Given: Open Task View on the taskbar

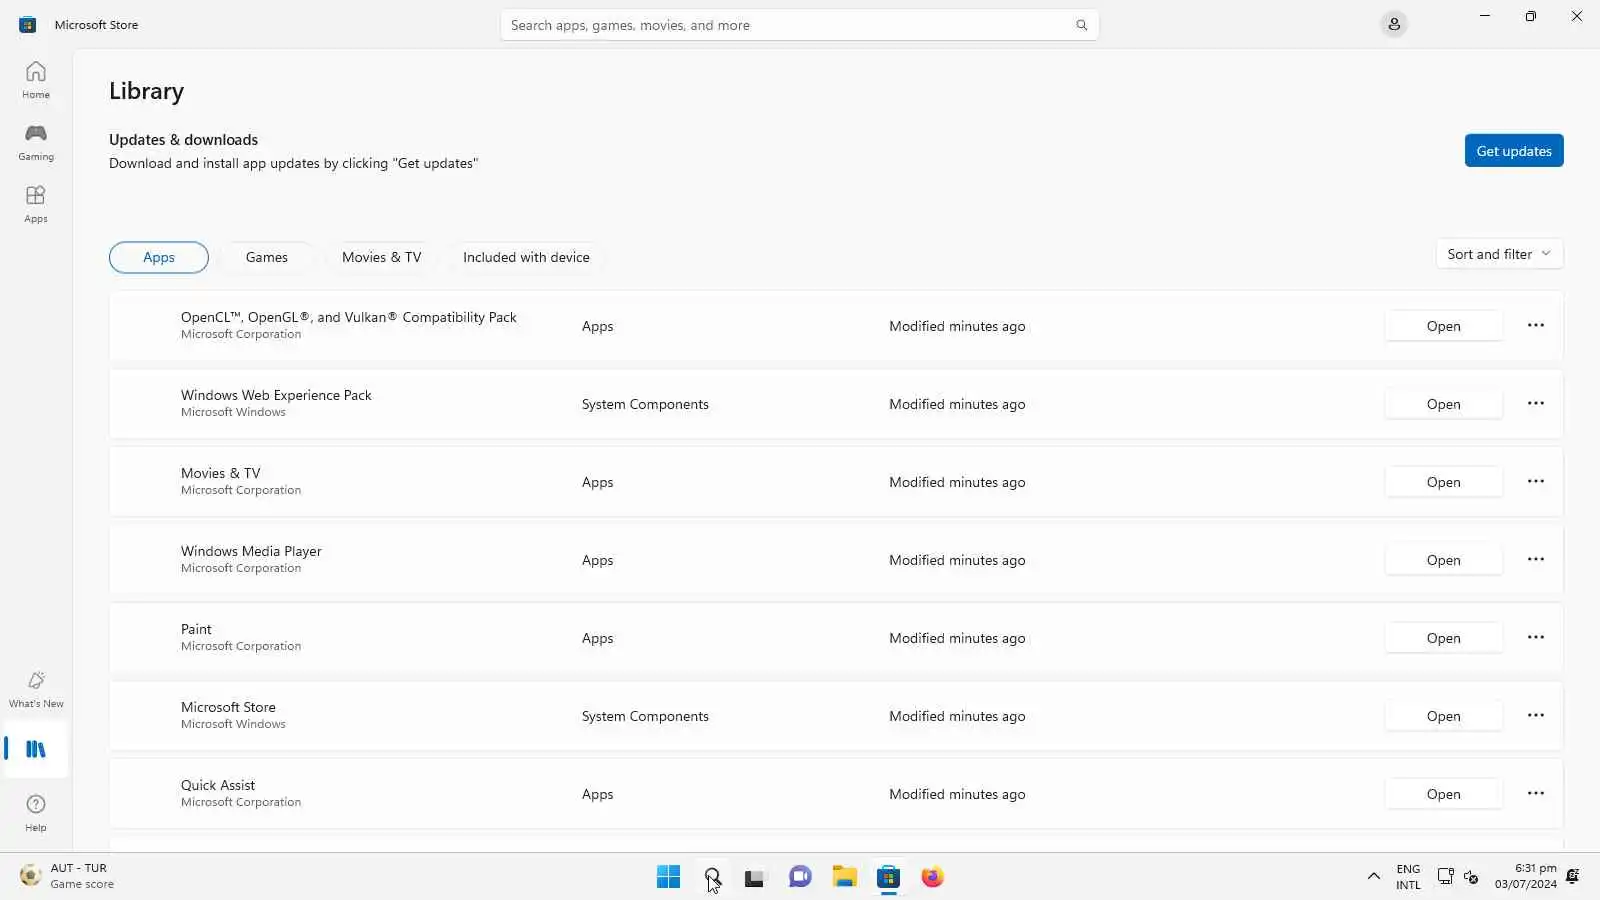Looking at the screenshot, I should click(755, 877).
